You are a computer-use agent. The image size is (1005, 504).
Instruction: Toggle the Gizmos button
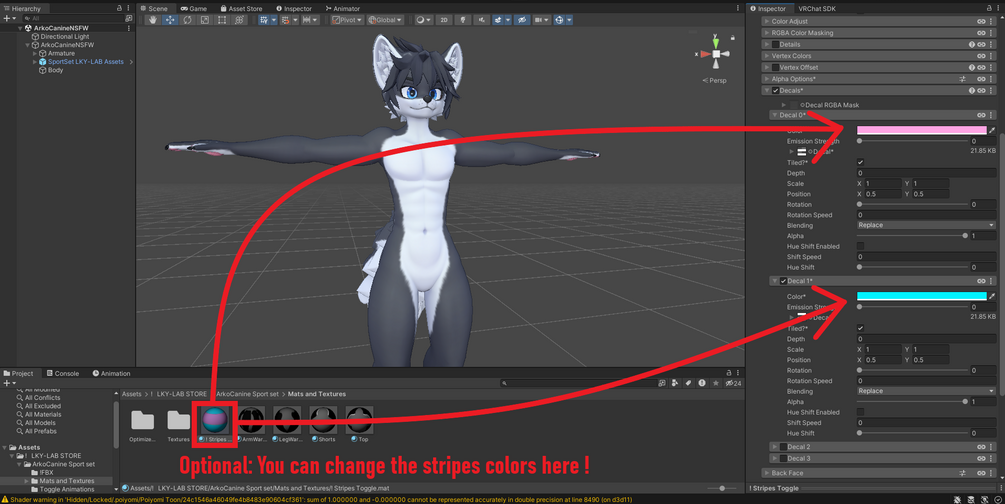pos(561,20)
